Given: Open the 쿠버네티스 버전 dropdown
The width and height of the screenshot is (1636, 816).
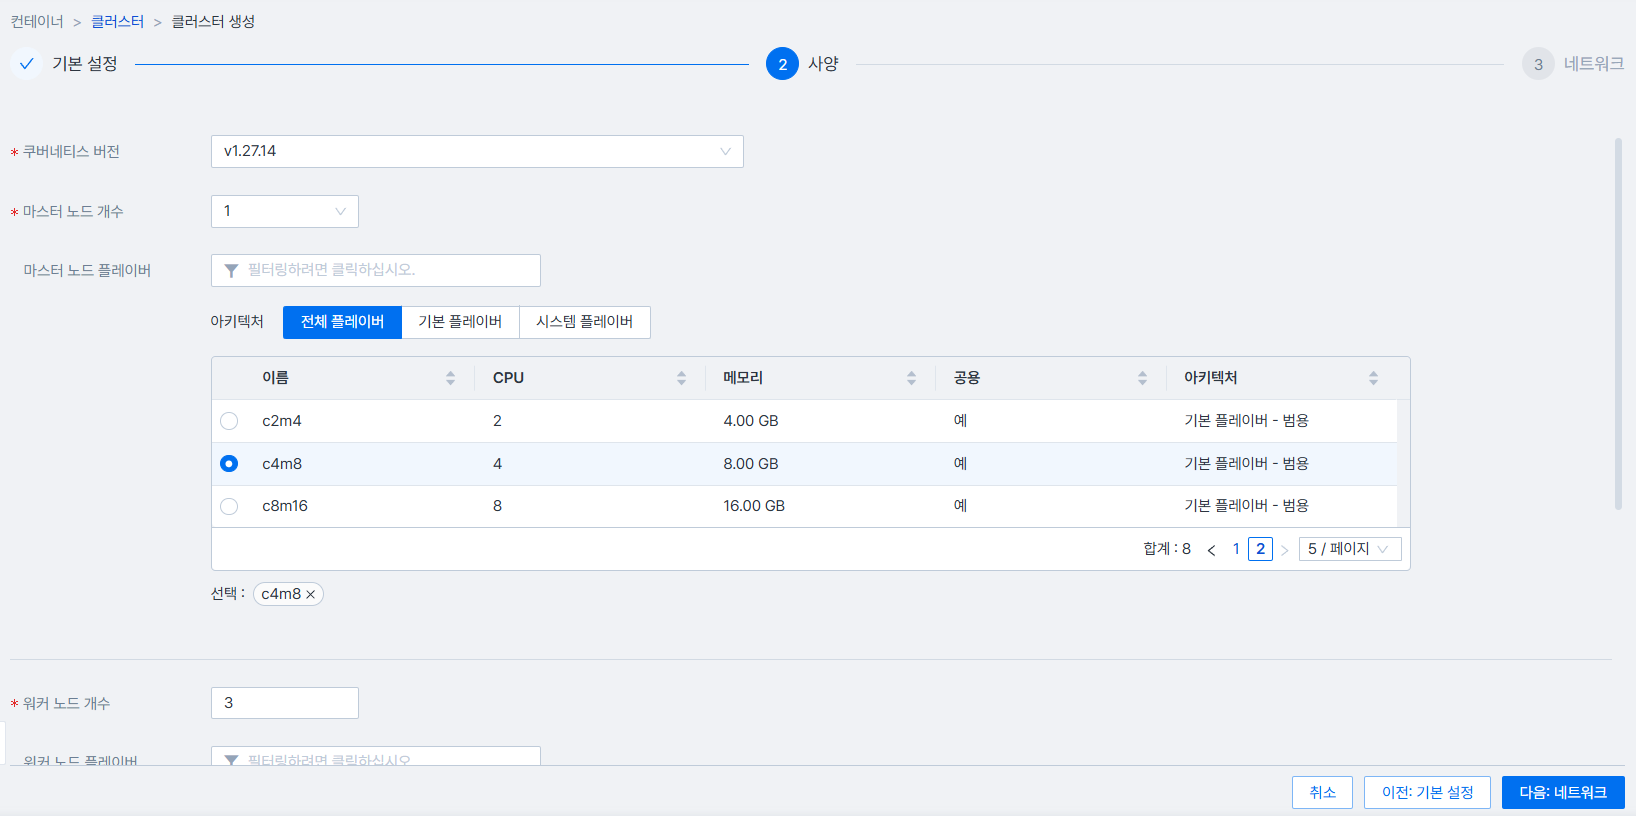Looking at the screenshot, I should coord(477,152).
